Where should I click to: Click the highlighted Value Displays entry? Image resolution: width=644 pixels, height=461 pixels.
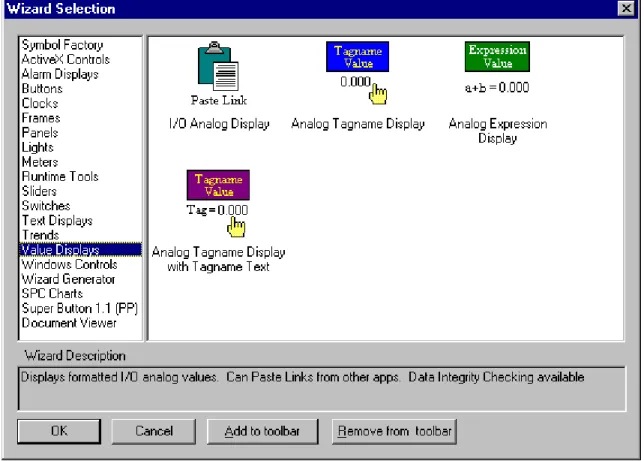[80, 250]
